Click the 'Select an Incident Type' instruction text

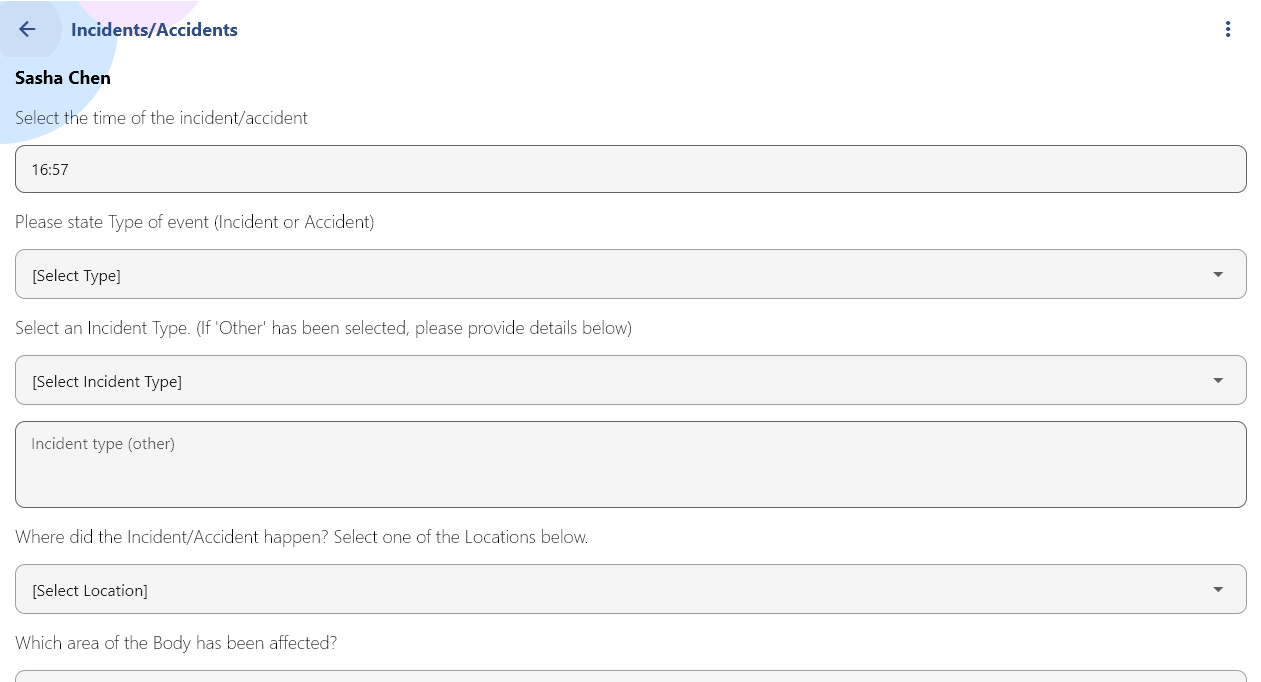pos(323,328)
